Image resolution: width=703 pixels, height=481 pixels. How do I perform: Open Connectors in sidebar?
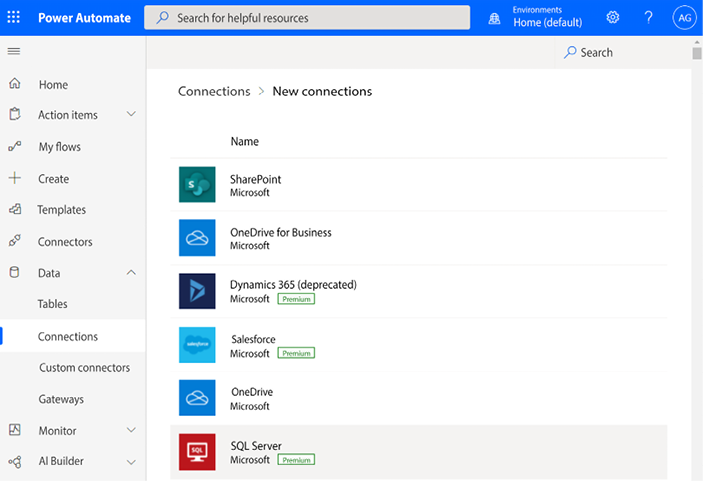tap(65, 242)
